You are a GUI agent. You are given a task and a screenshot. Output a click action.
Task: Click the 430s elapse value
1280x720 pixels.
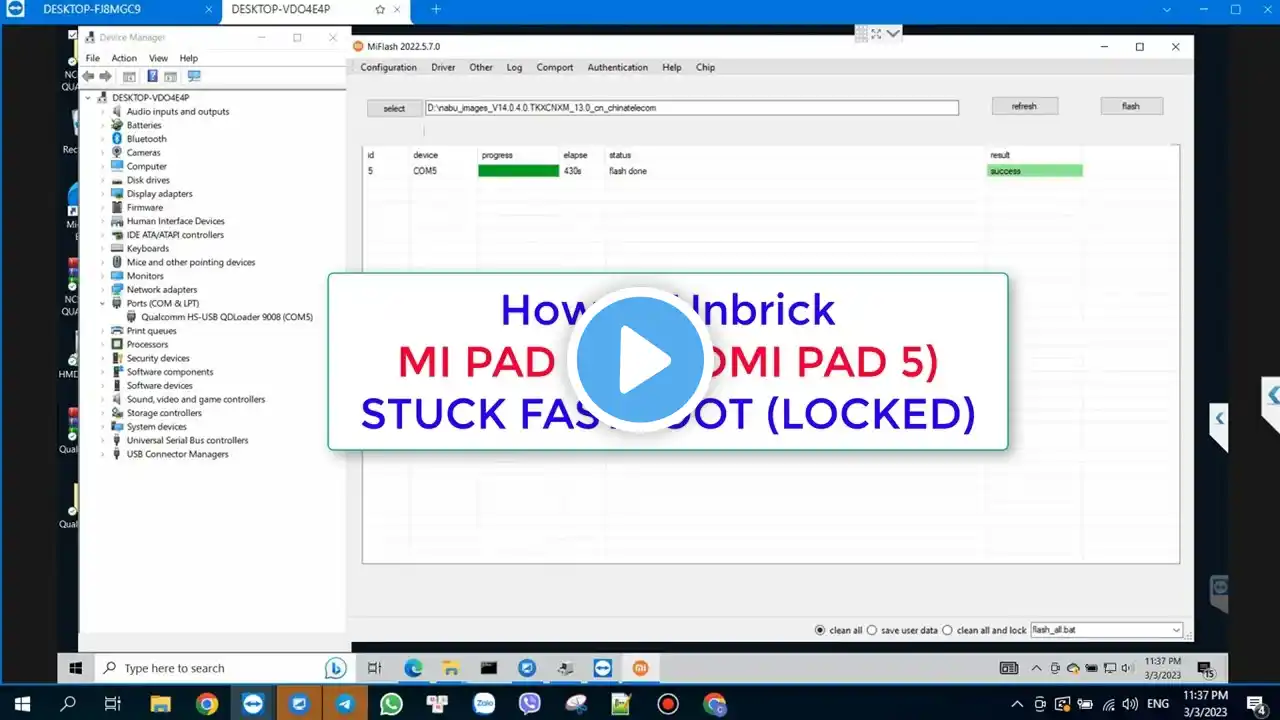click(572, 171)
